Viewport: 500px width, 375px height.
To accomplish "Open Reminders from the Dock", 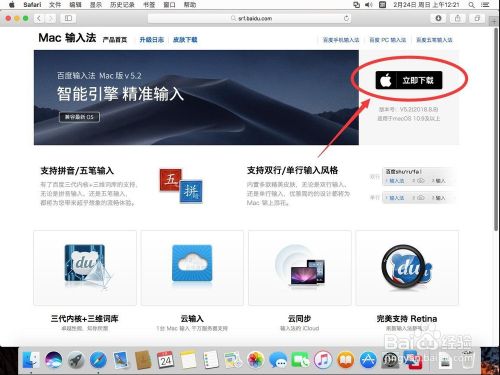I will pos(211,360).
